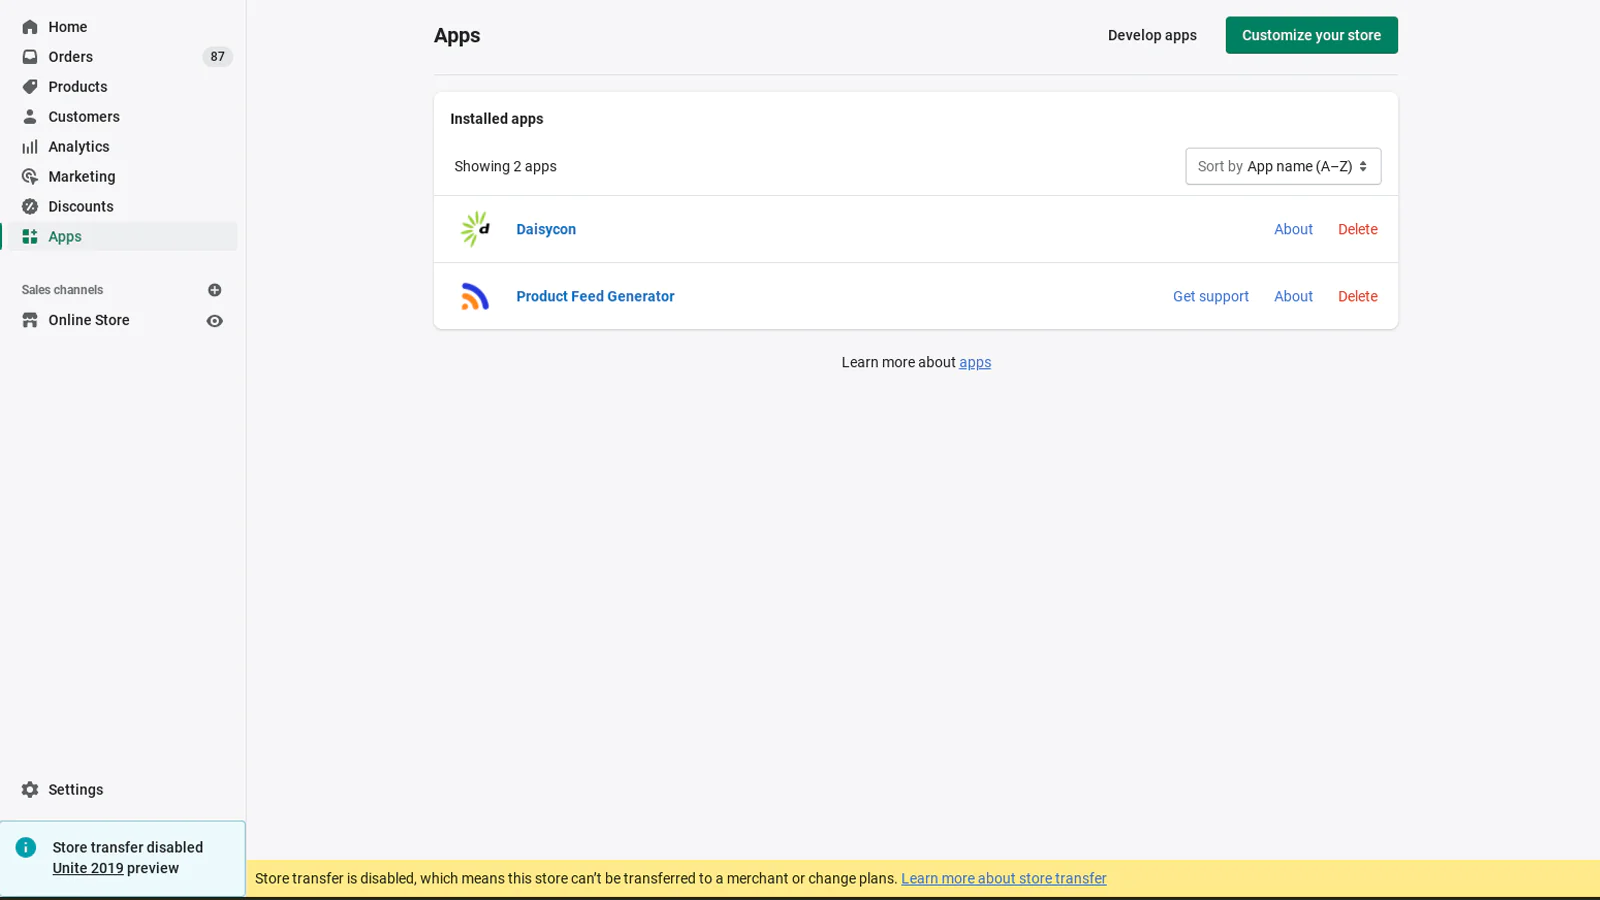Click the Apps page title
This screenshot has width=1600, height=900.
[x=457, y=35]
